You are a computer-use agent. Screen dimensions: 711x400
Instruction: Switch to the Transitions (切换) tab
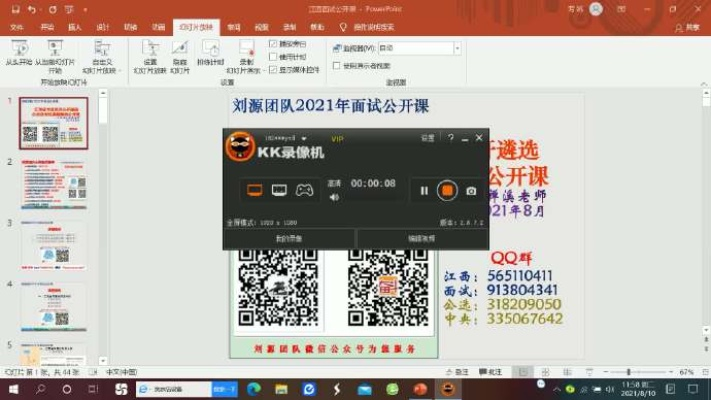pyautogui.click(x=131, y=27)
